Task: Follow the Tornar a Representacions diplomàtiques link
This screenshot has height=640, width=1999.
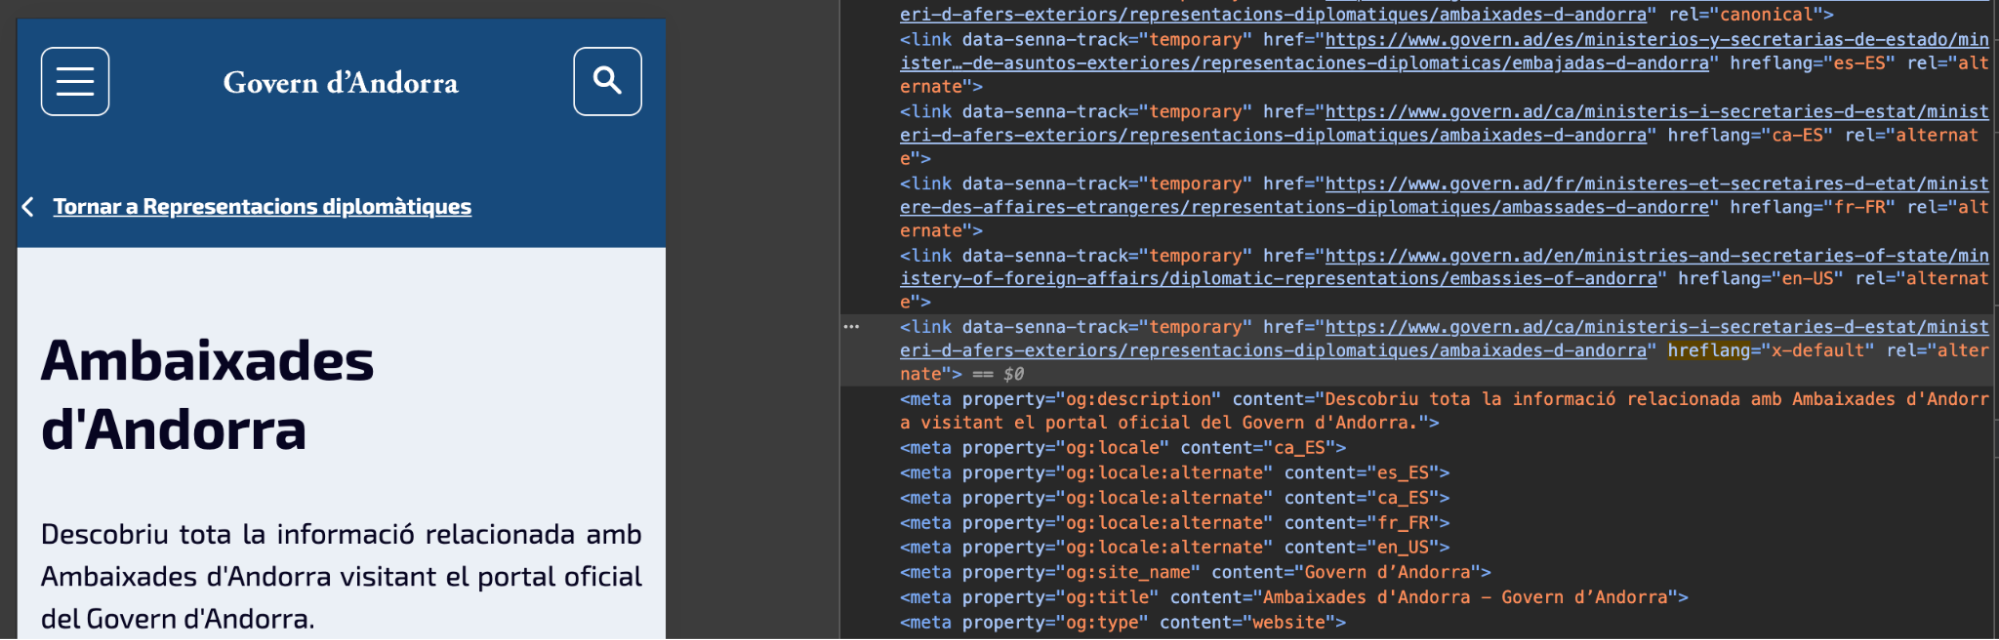Action: (x=262, y=206)
